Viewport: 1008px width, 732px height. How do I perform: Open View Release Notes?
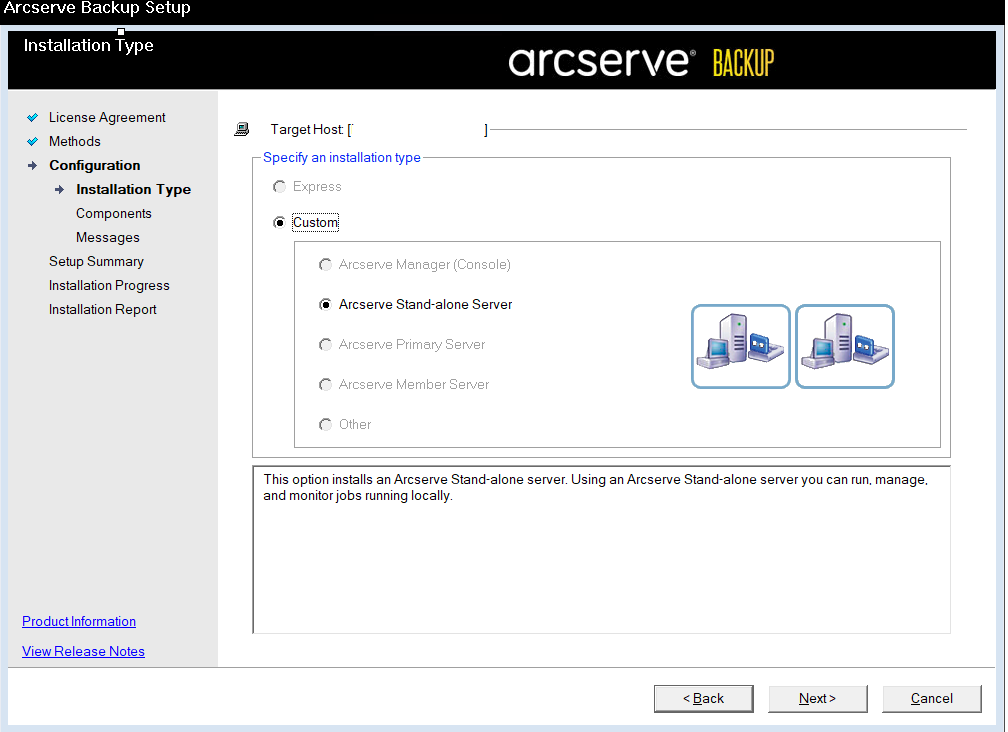(x=83, y=651)
